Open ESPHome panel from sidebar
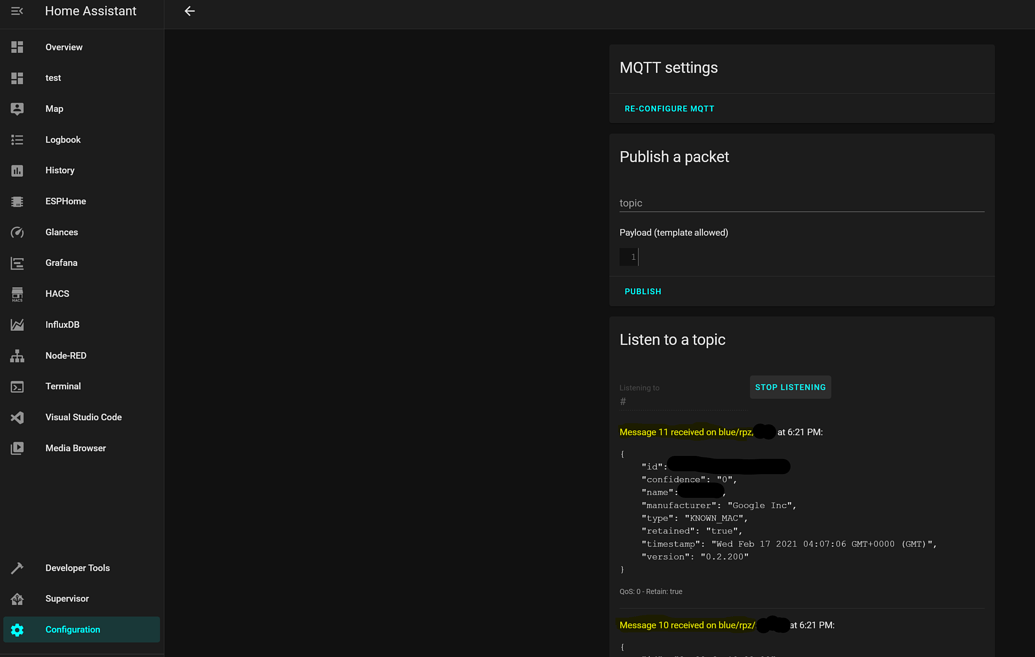Image resolution: width=1035 pixels, height=657 pixels. coord(82,201)
